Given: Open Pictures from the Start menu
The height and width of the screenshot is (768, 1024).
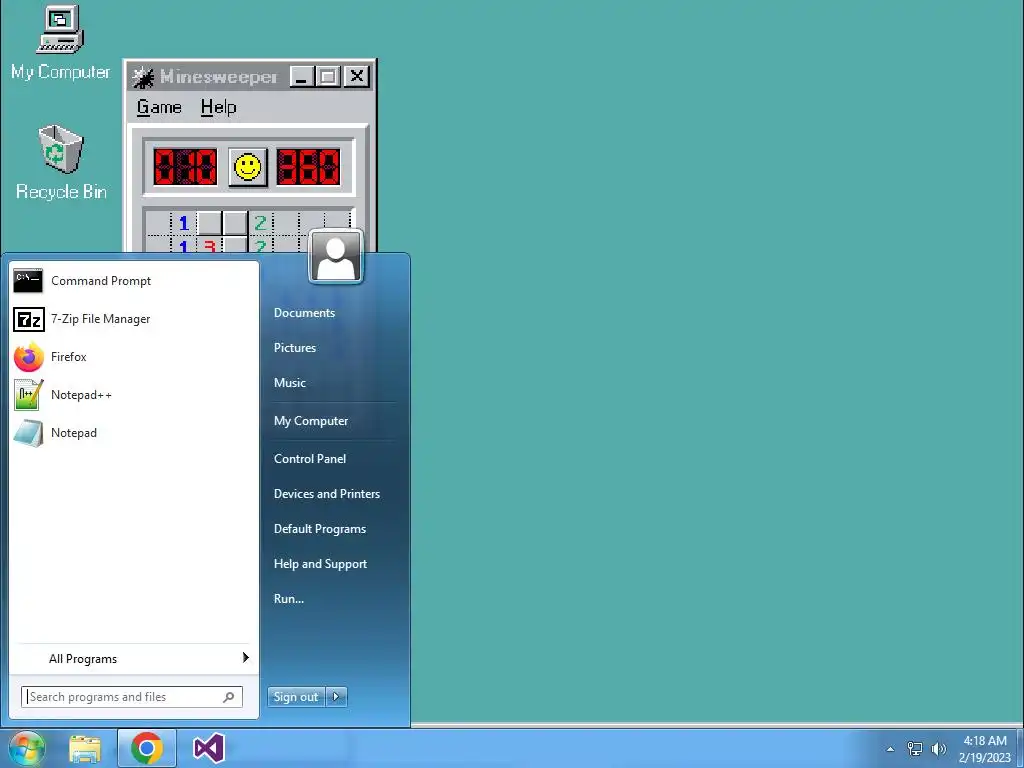Looking at the screenshot, I should point(295,348).
